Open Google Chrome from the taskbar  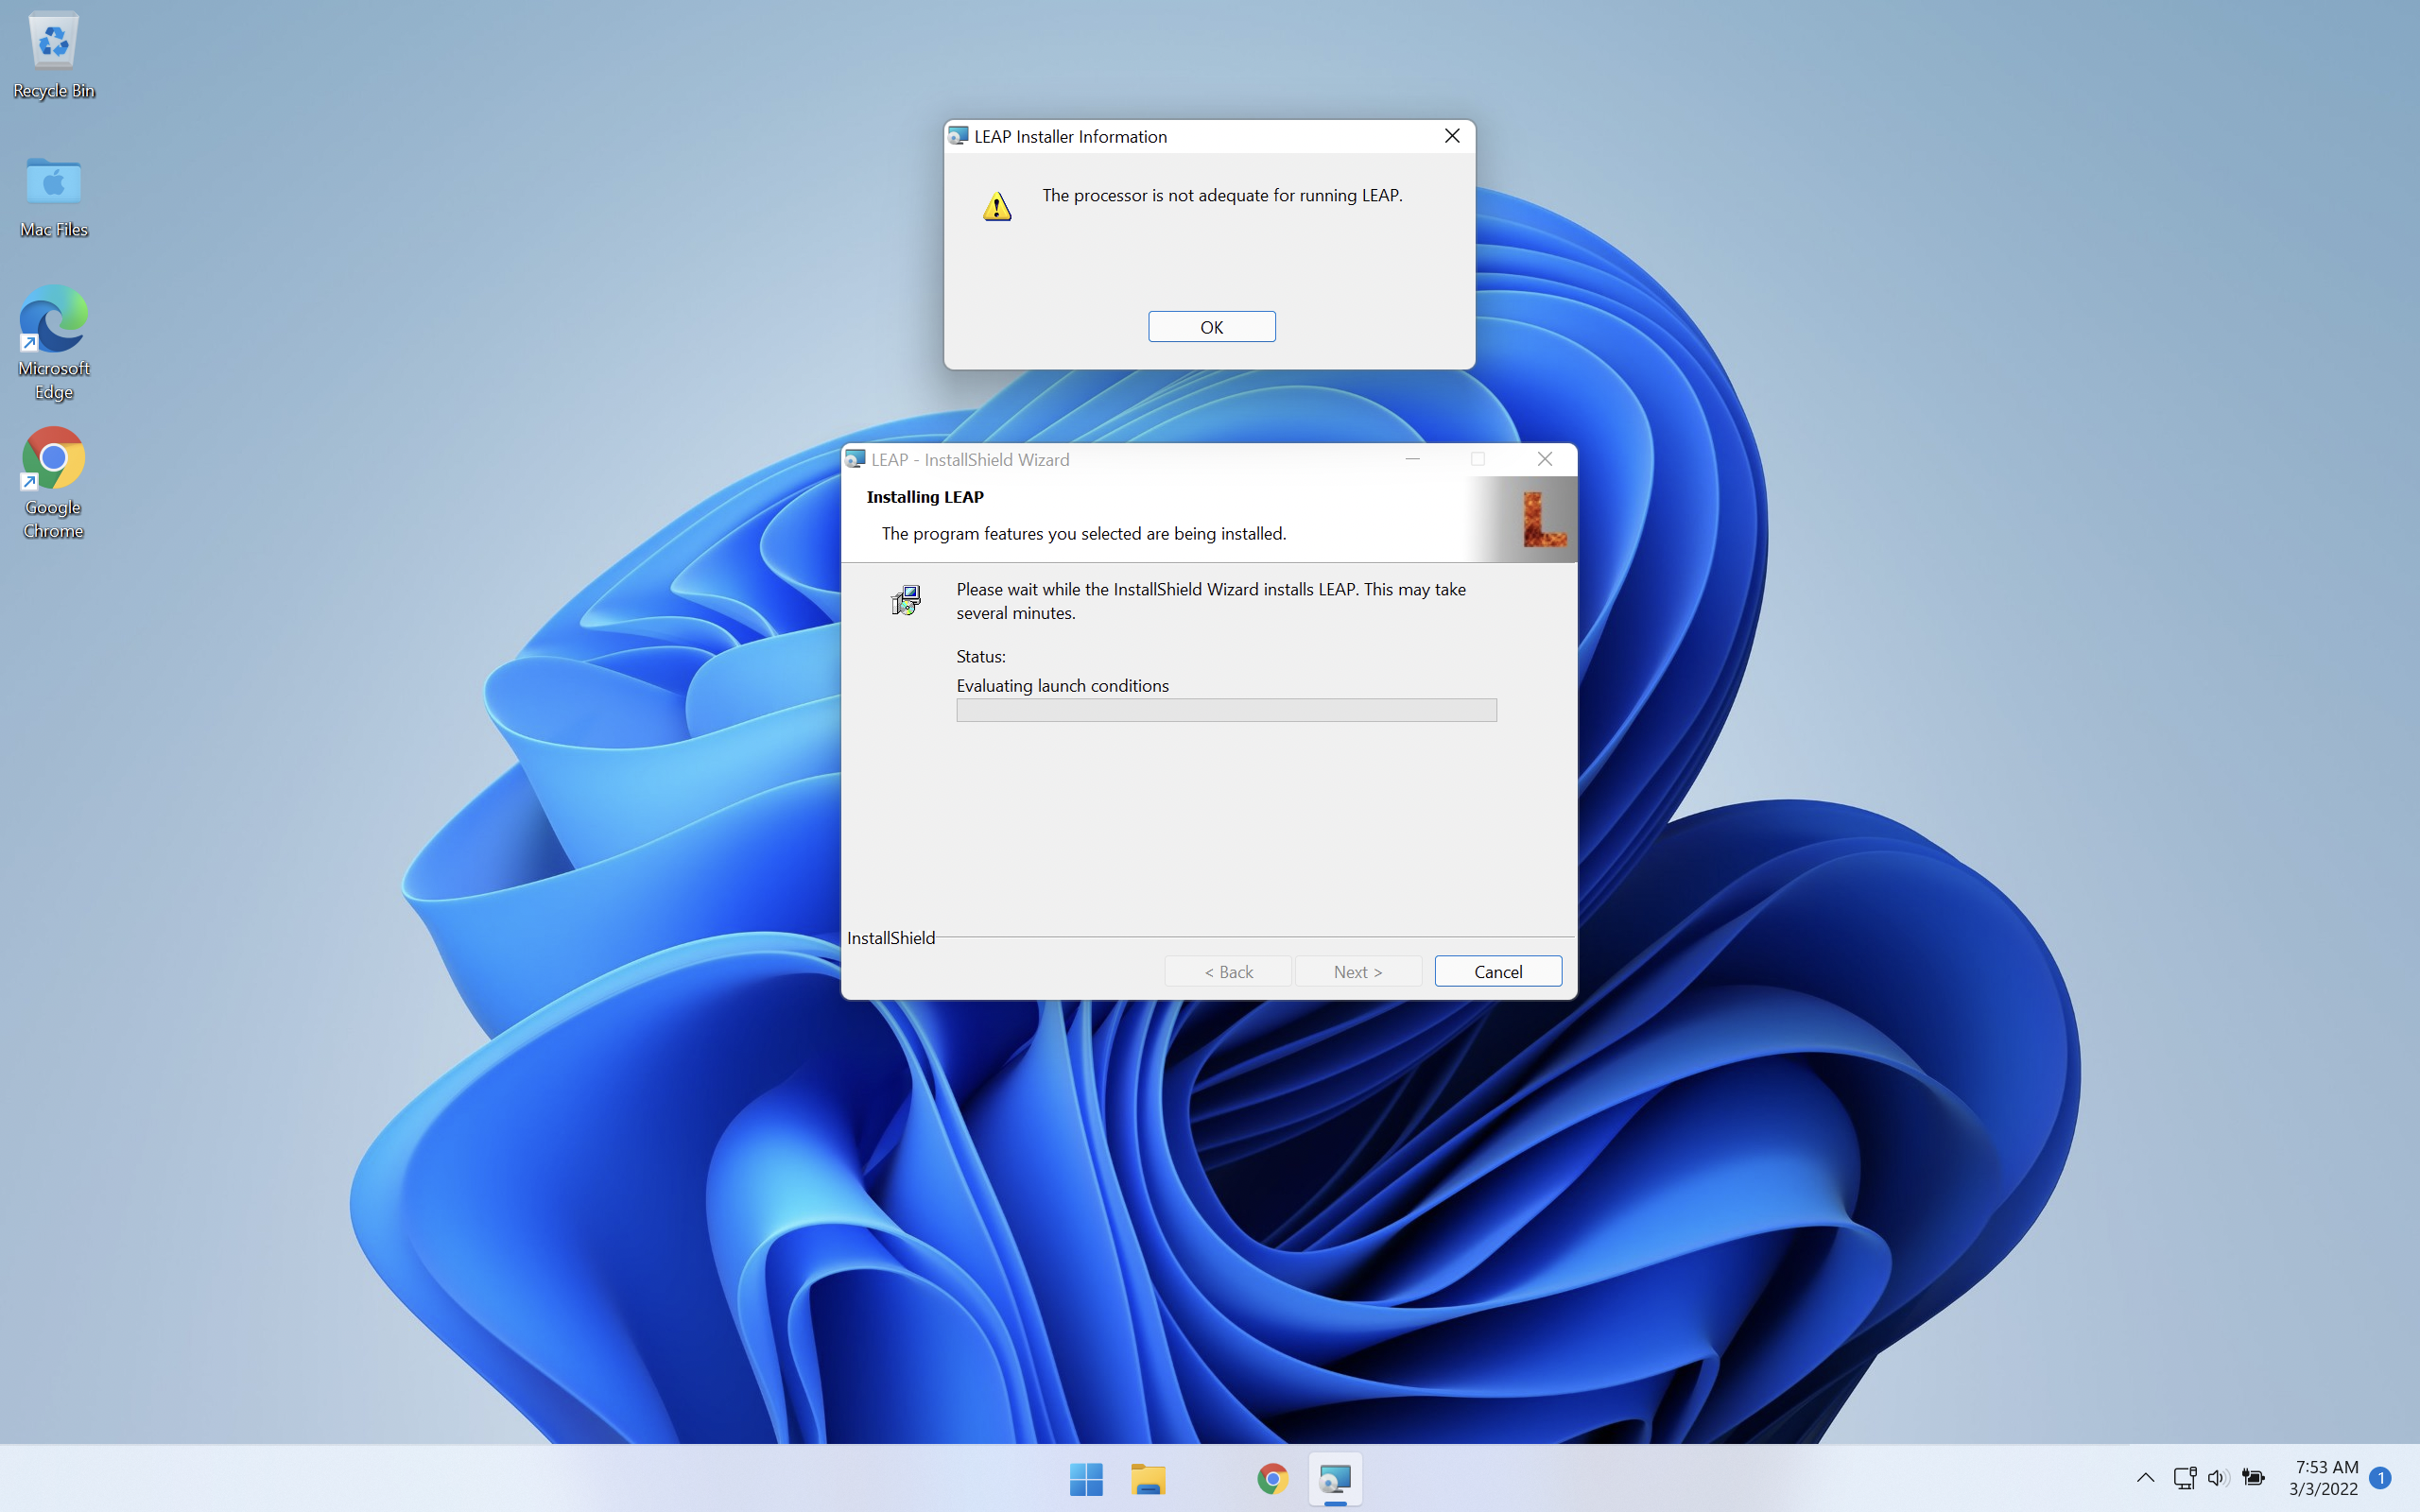pos(1272,1478)
